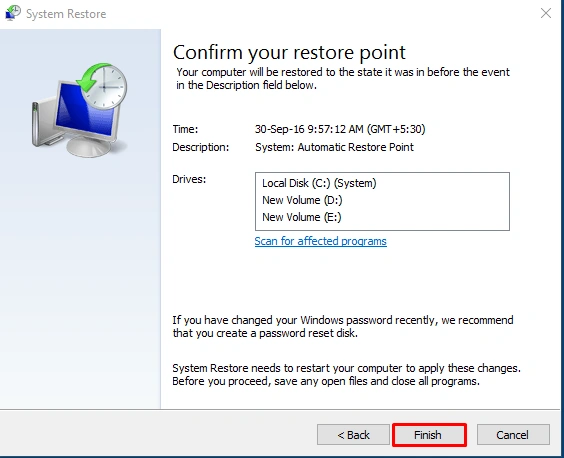Click the restart your computer notice text
This screenshot has width=564, height=458.
click(346, 375)
